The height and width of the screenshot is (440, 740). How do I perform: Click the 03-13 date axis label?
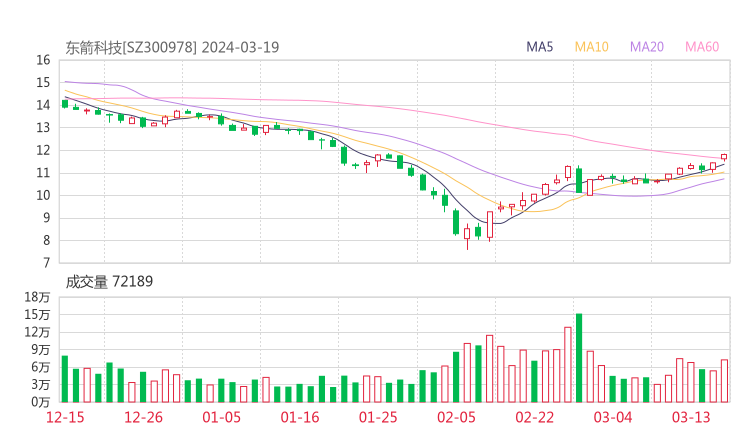[x=691, y=417]
